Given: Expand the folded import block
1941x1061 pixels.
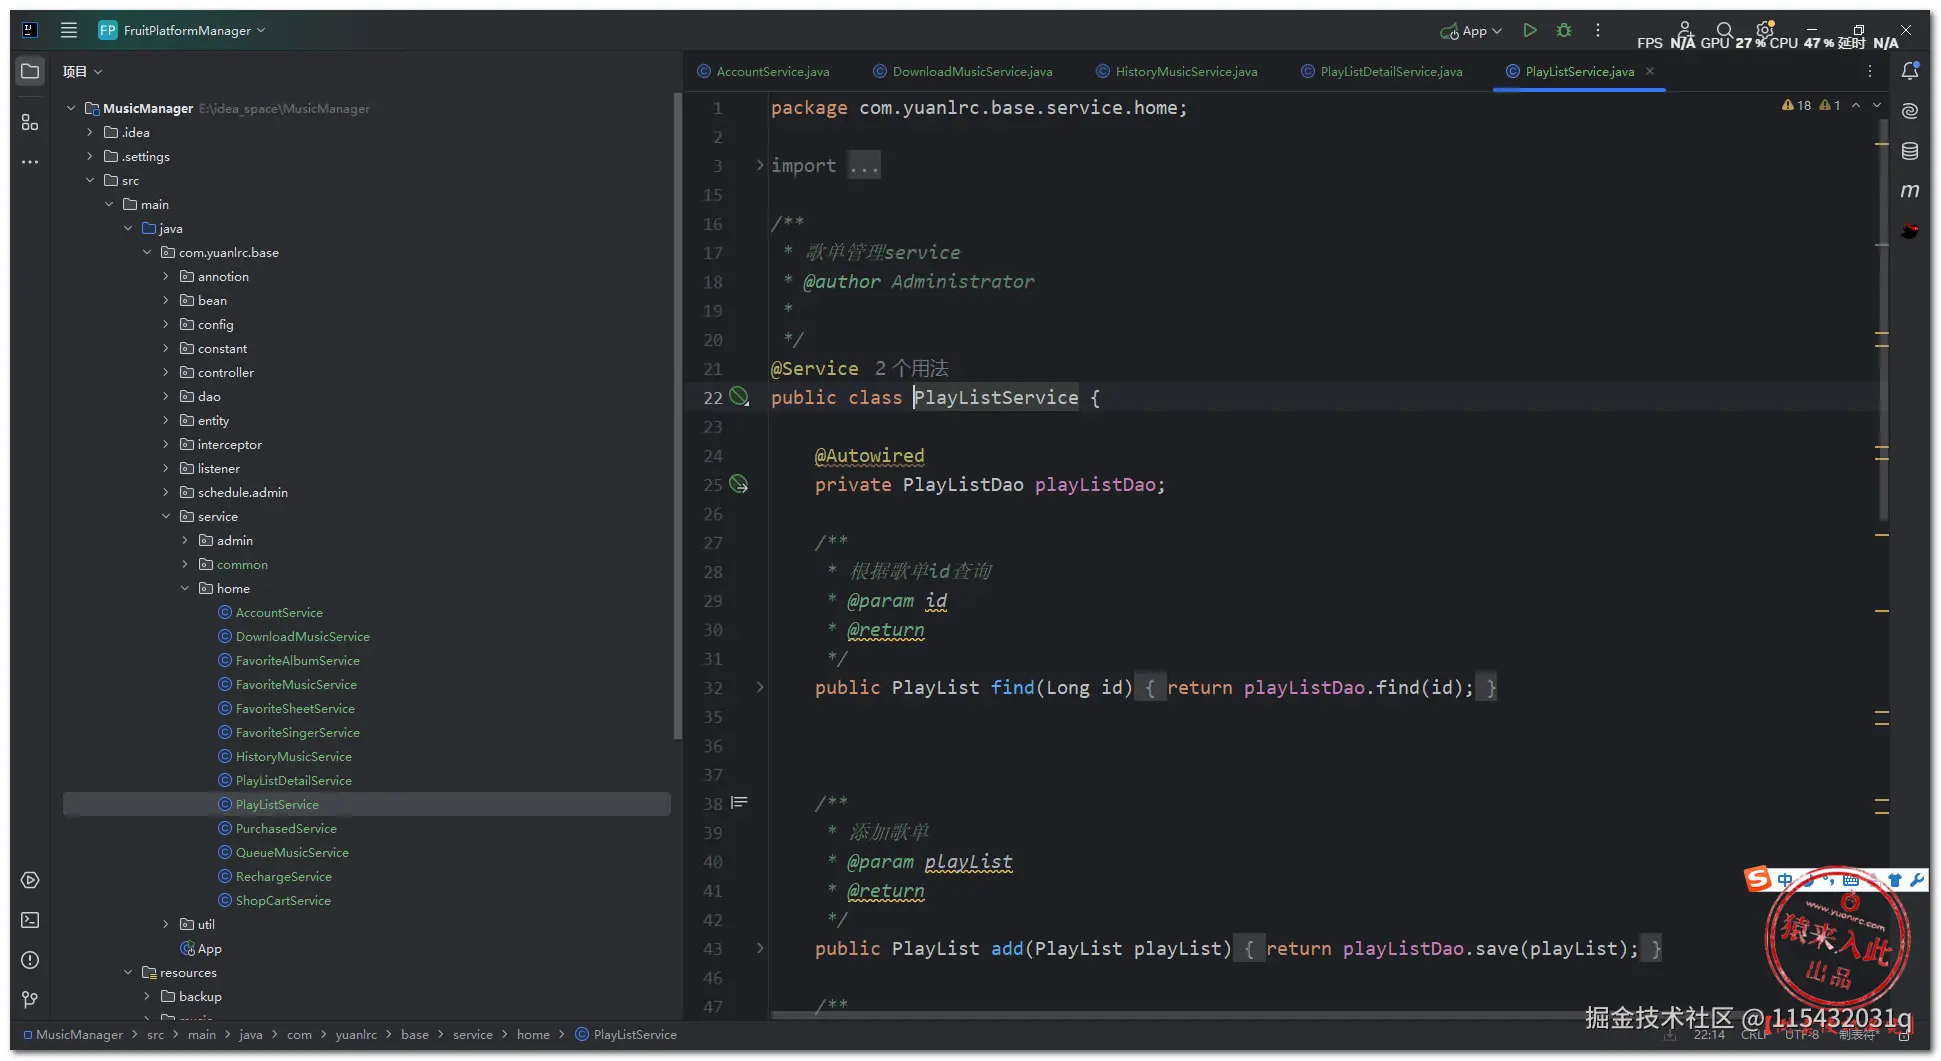Looking at the screenshot, I should pos(760,165).
